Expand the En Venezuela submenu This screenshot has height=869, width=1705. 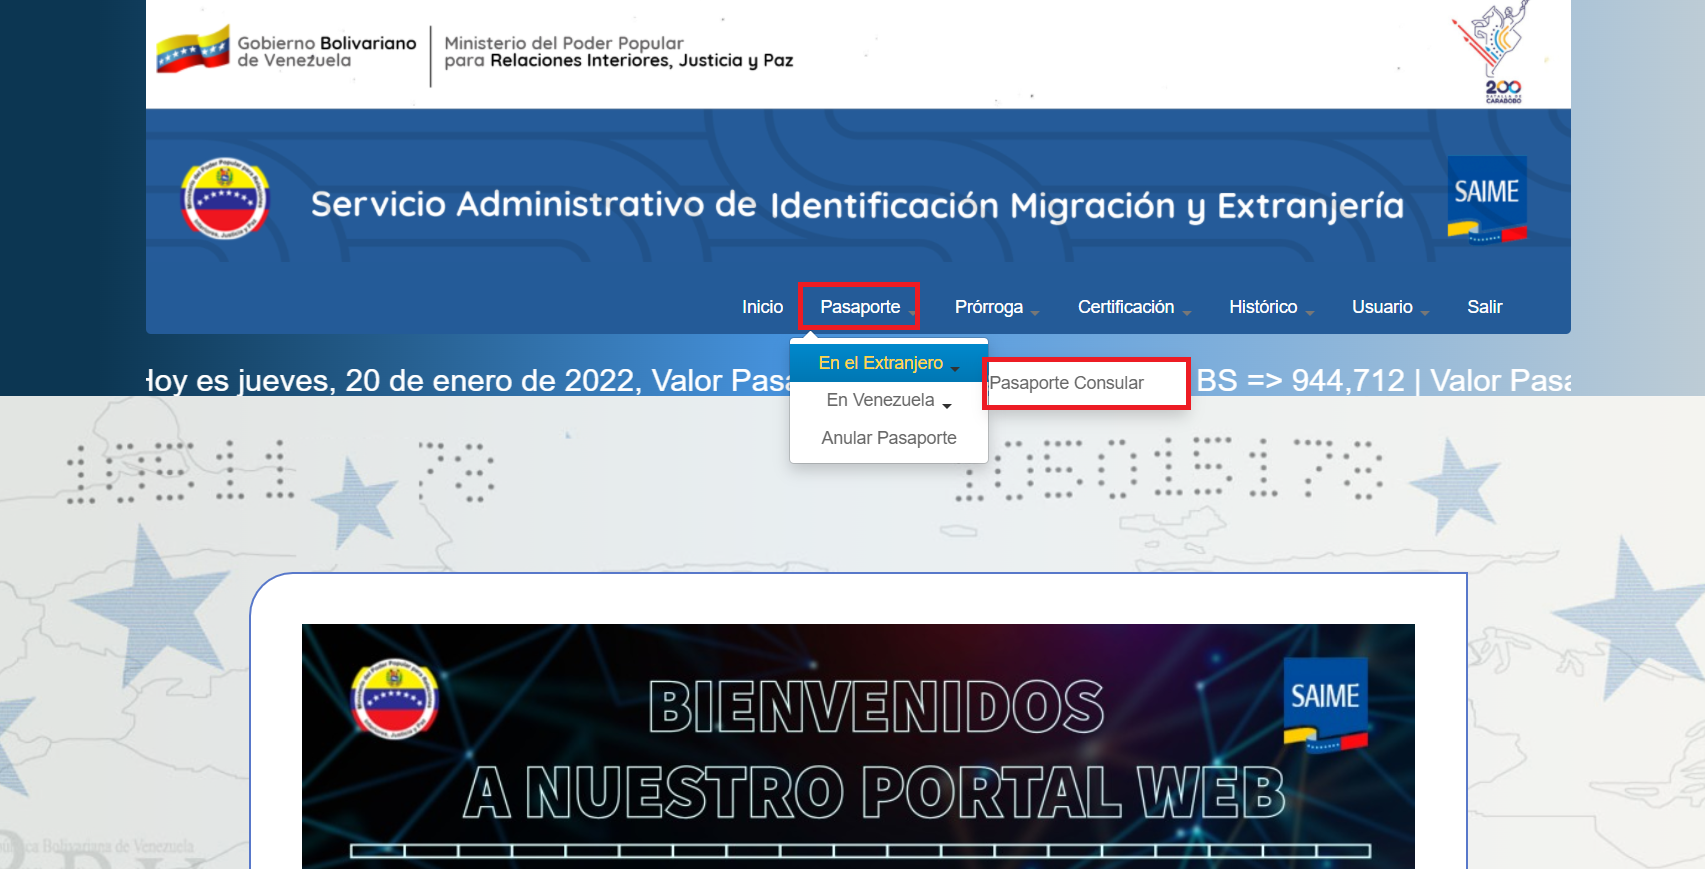889,400
